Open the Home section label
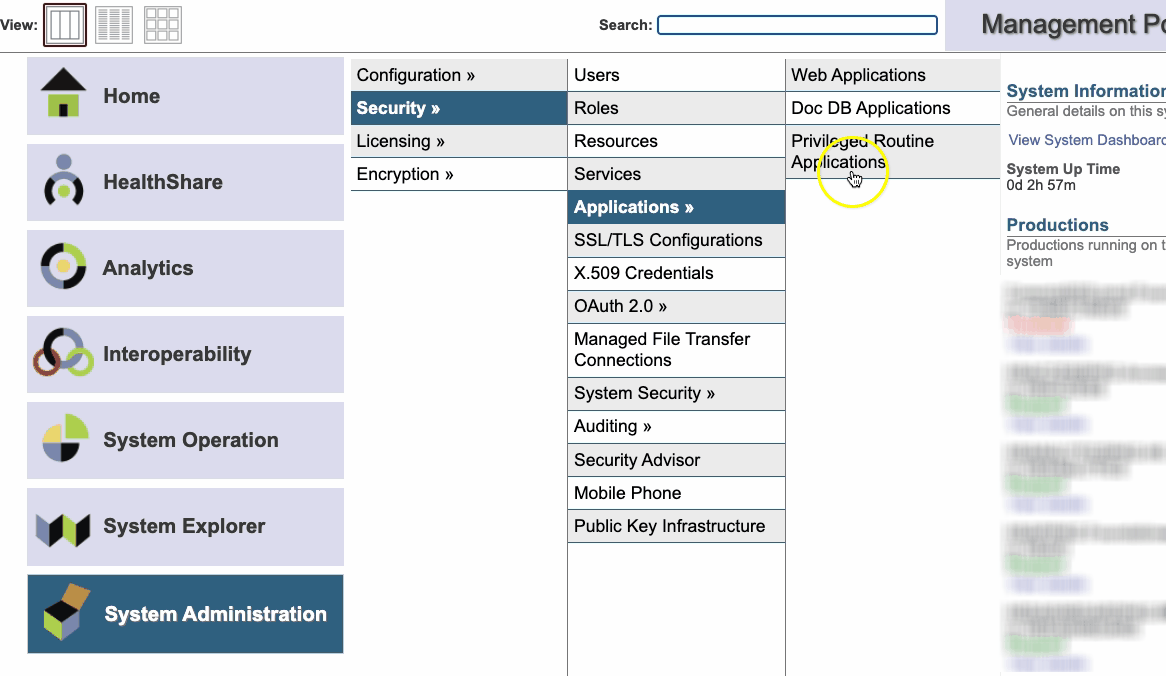 (x=132, y=96)
